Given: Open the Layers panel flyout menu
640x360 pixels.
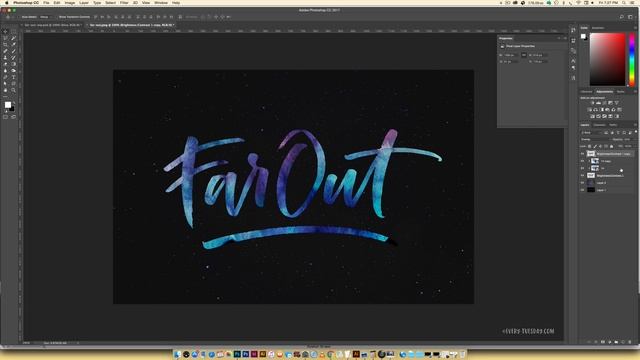Looking at the screenshot, I should point(635,125).
